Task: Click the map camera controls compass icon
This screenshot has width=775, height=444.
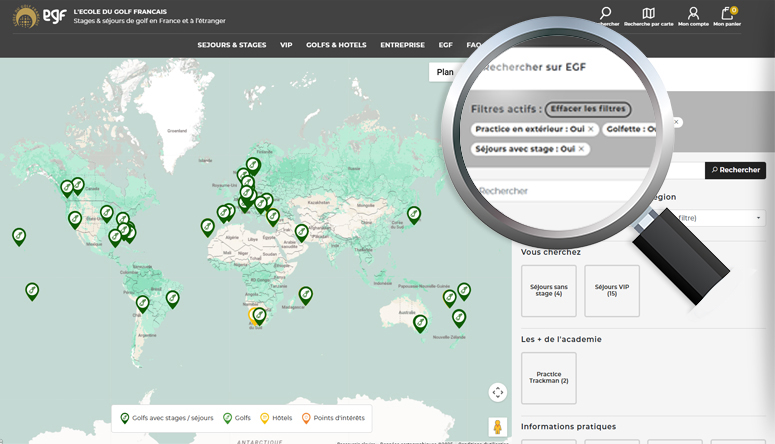Action: [497, 392]
